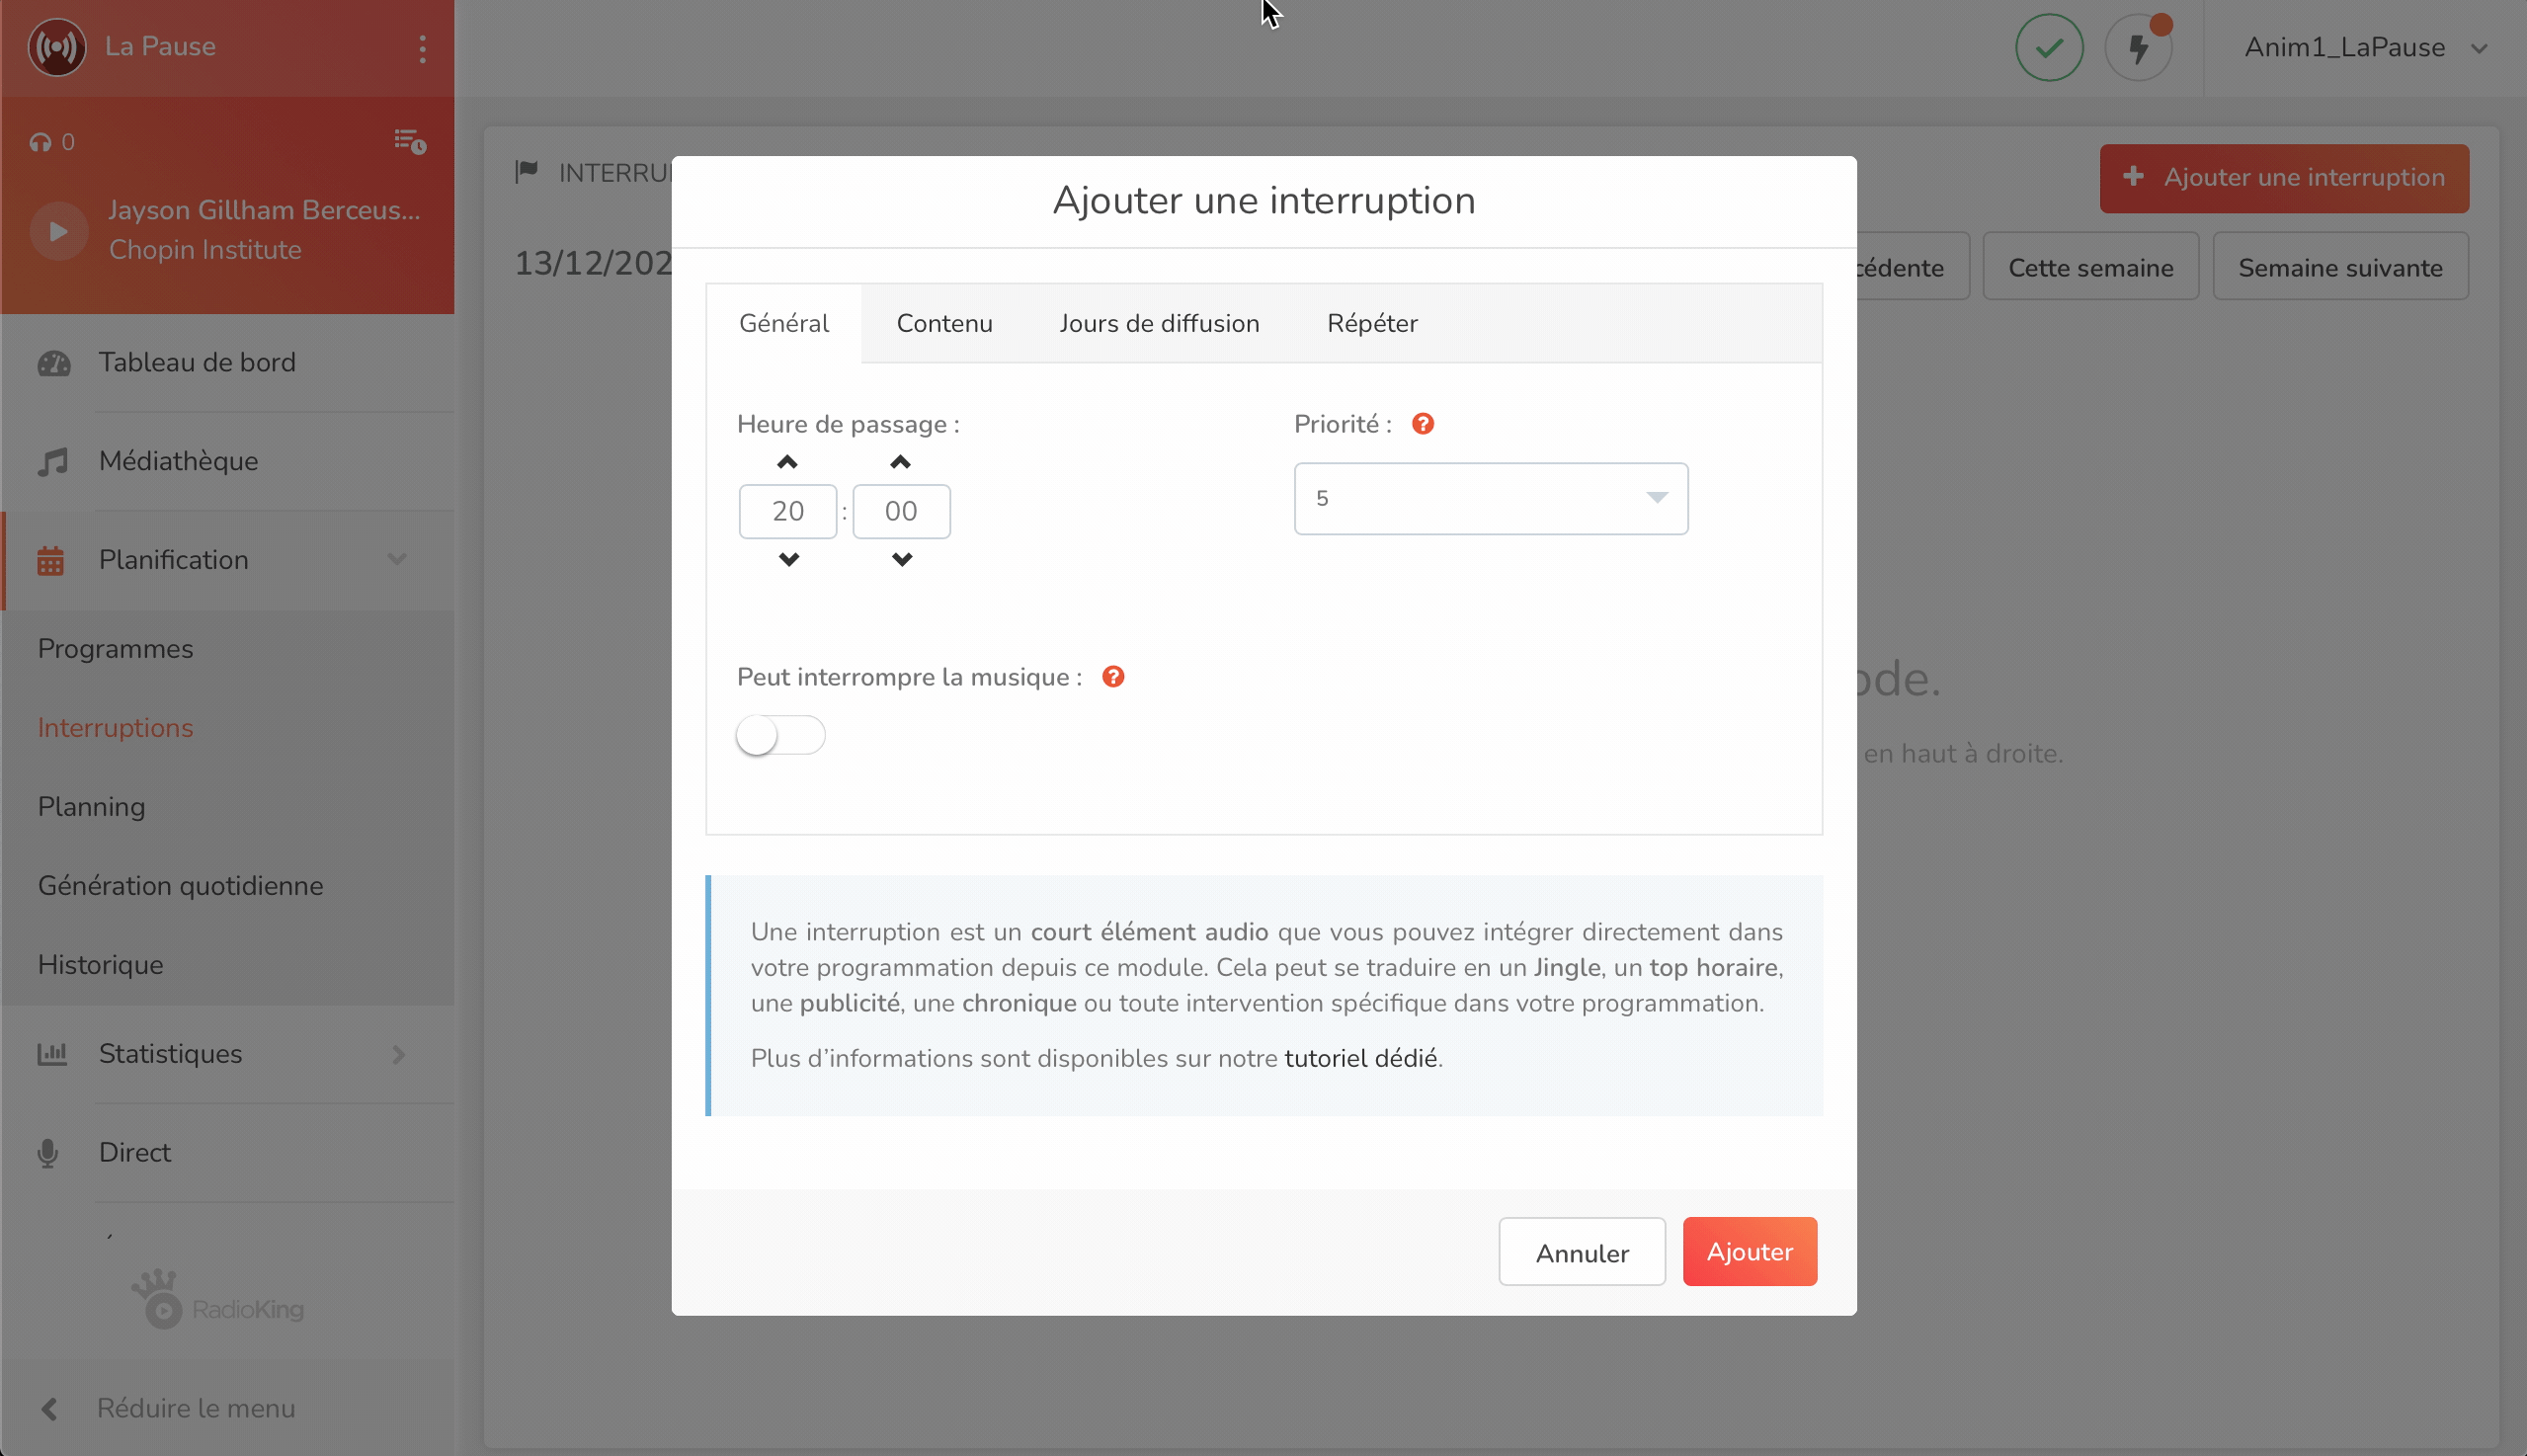Click the La Pause radio logo icon
This screenshot has width=2527, height=1456.
pyautogui.click(x=57, y=47)
